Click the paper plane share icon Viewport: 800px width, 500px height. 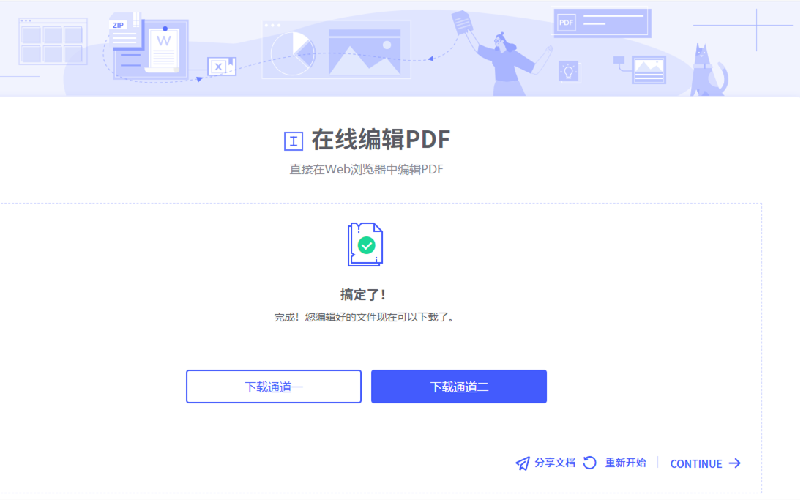pyautogui.click(x=522, y=463)
